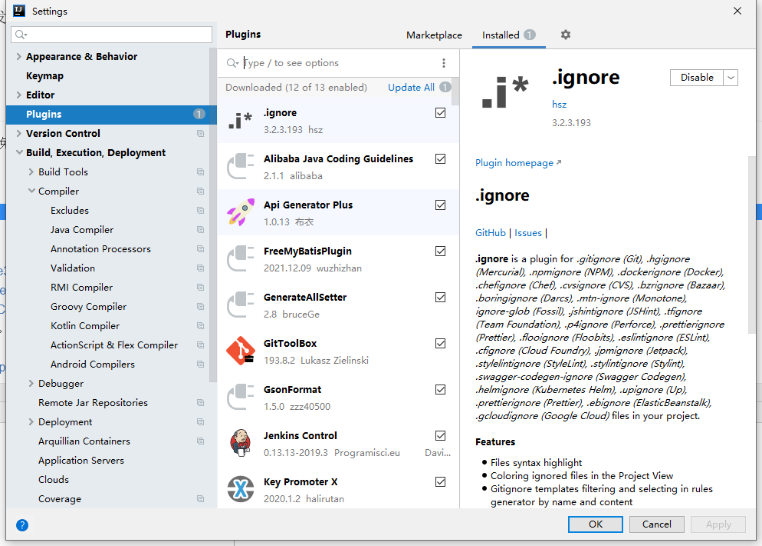Click project-level icon next to Build Tools
This screenshot has height=546, width=762.
pos(200,172)
